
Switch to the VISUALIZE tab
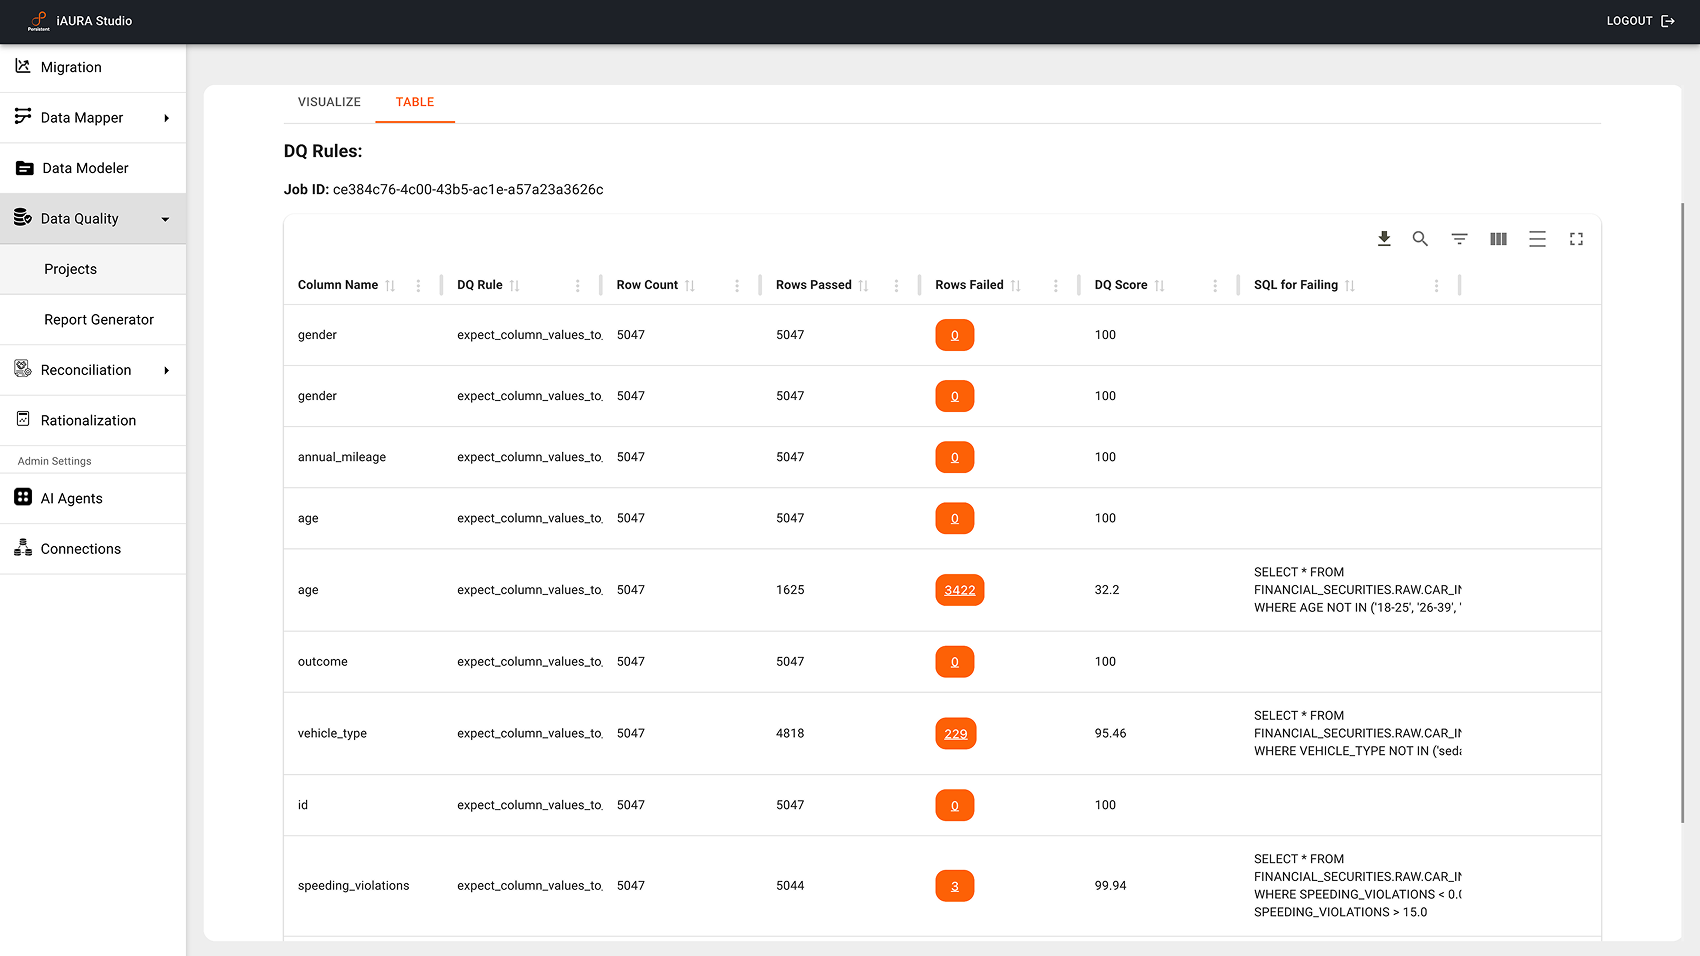tap(329, 102)
